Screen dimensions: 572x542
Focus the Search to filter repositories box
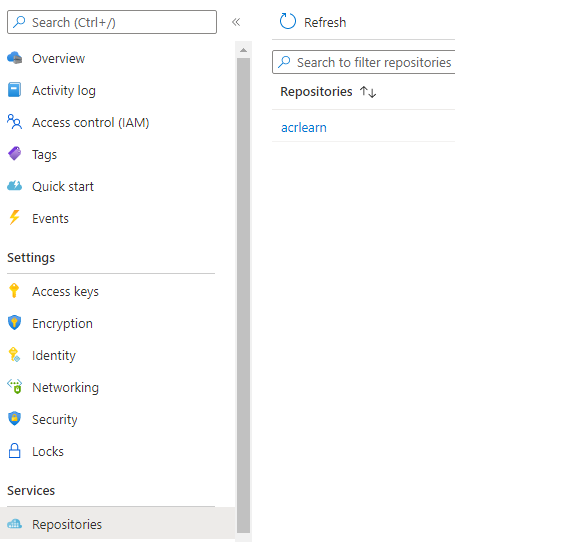pyautogui.click(x=364, y=62)
